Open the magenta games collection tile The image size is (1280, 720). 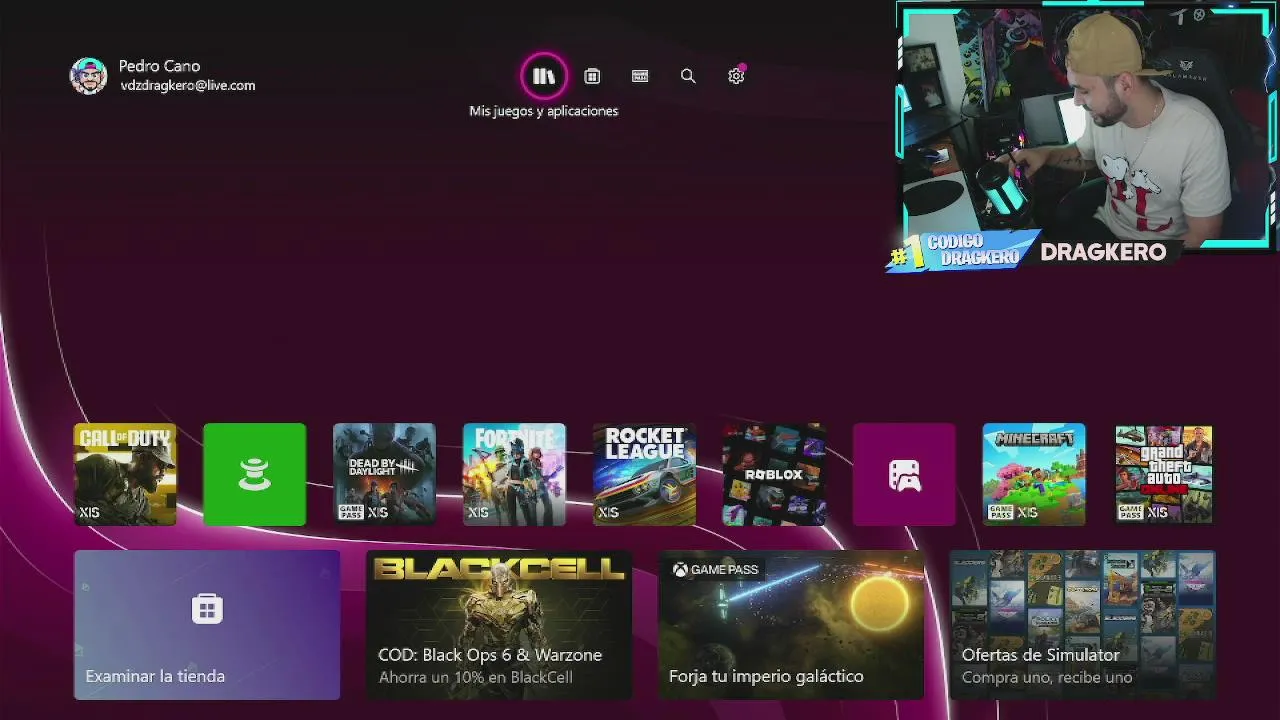click(x=904, y=474)
